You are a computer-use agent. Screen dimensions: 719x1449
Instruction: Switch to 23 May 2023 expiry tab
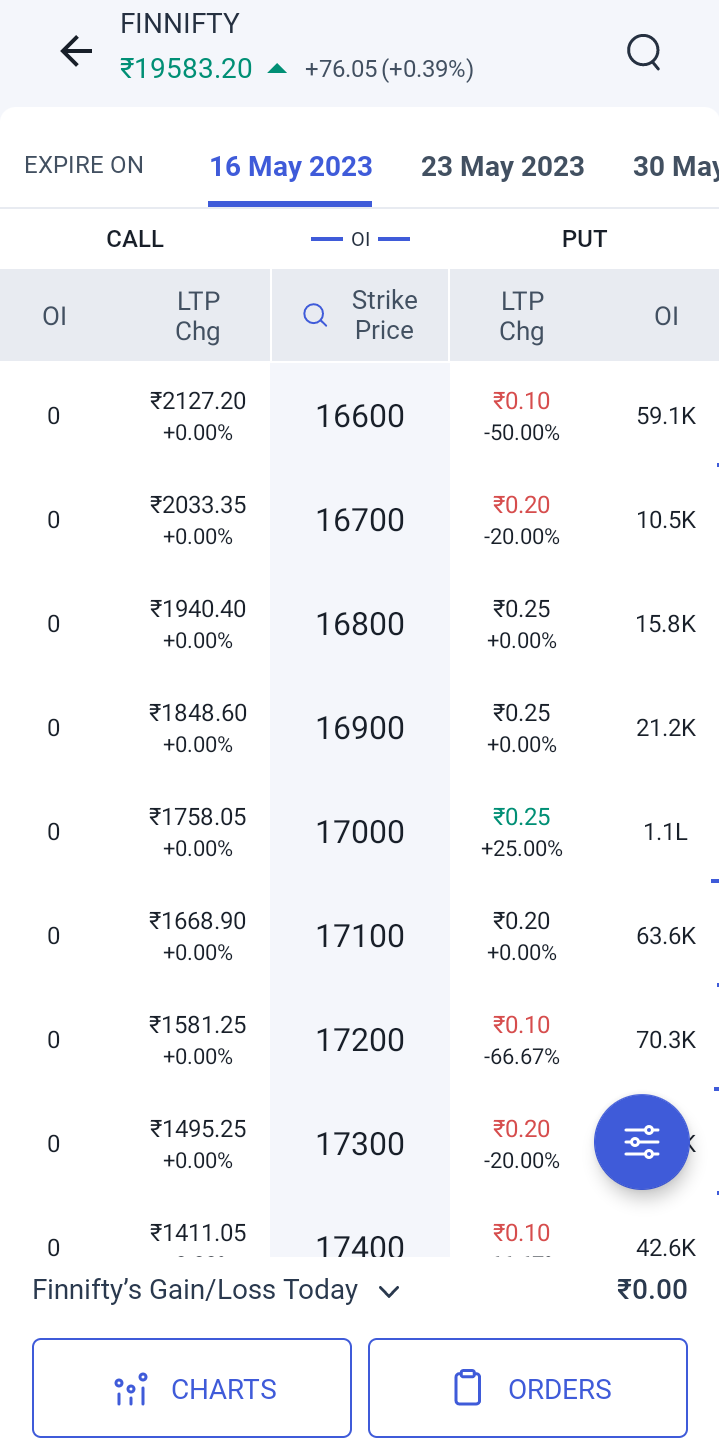(502, 166)
